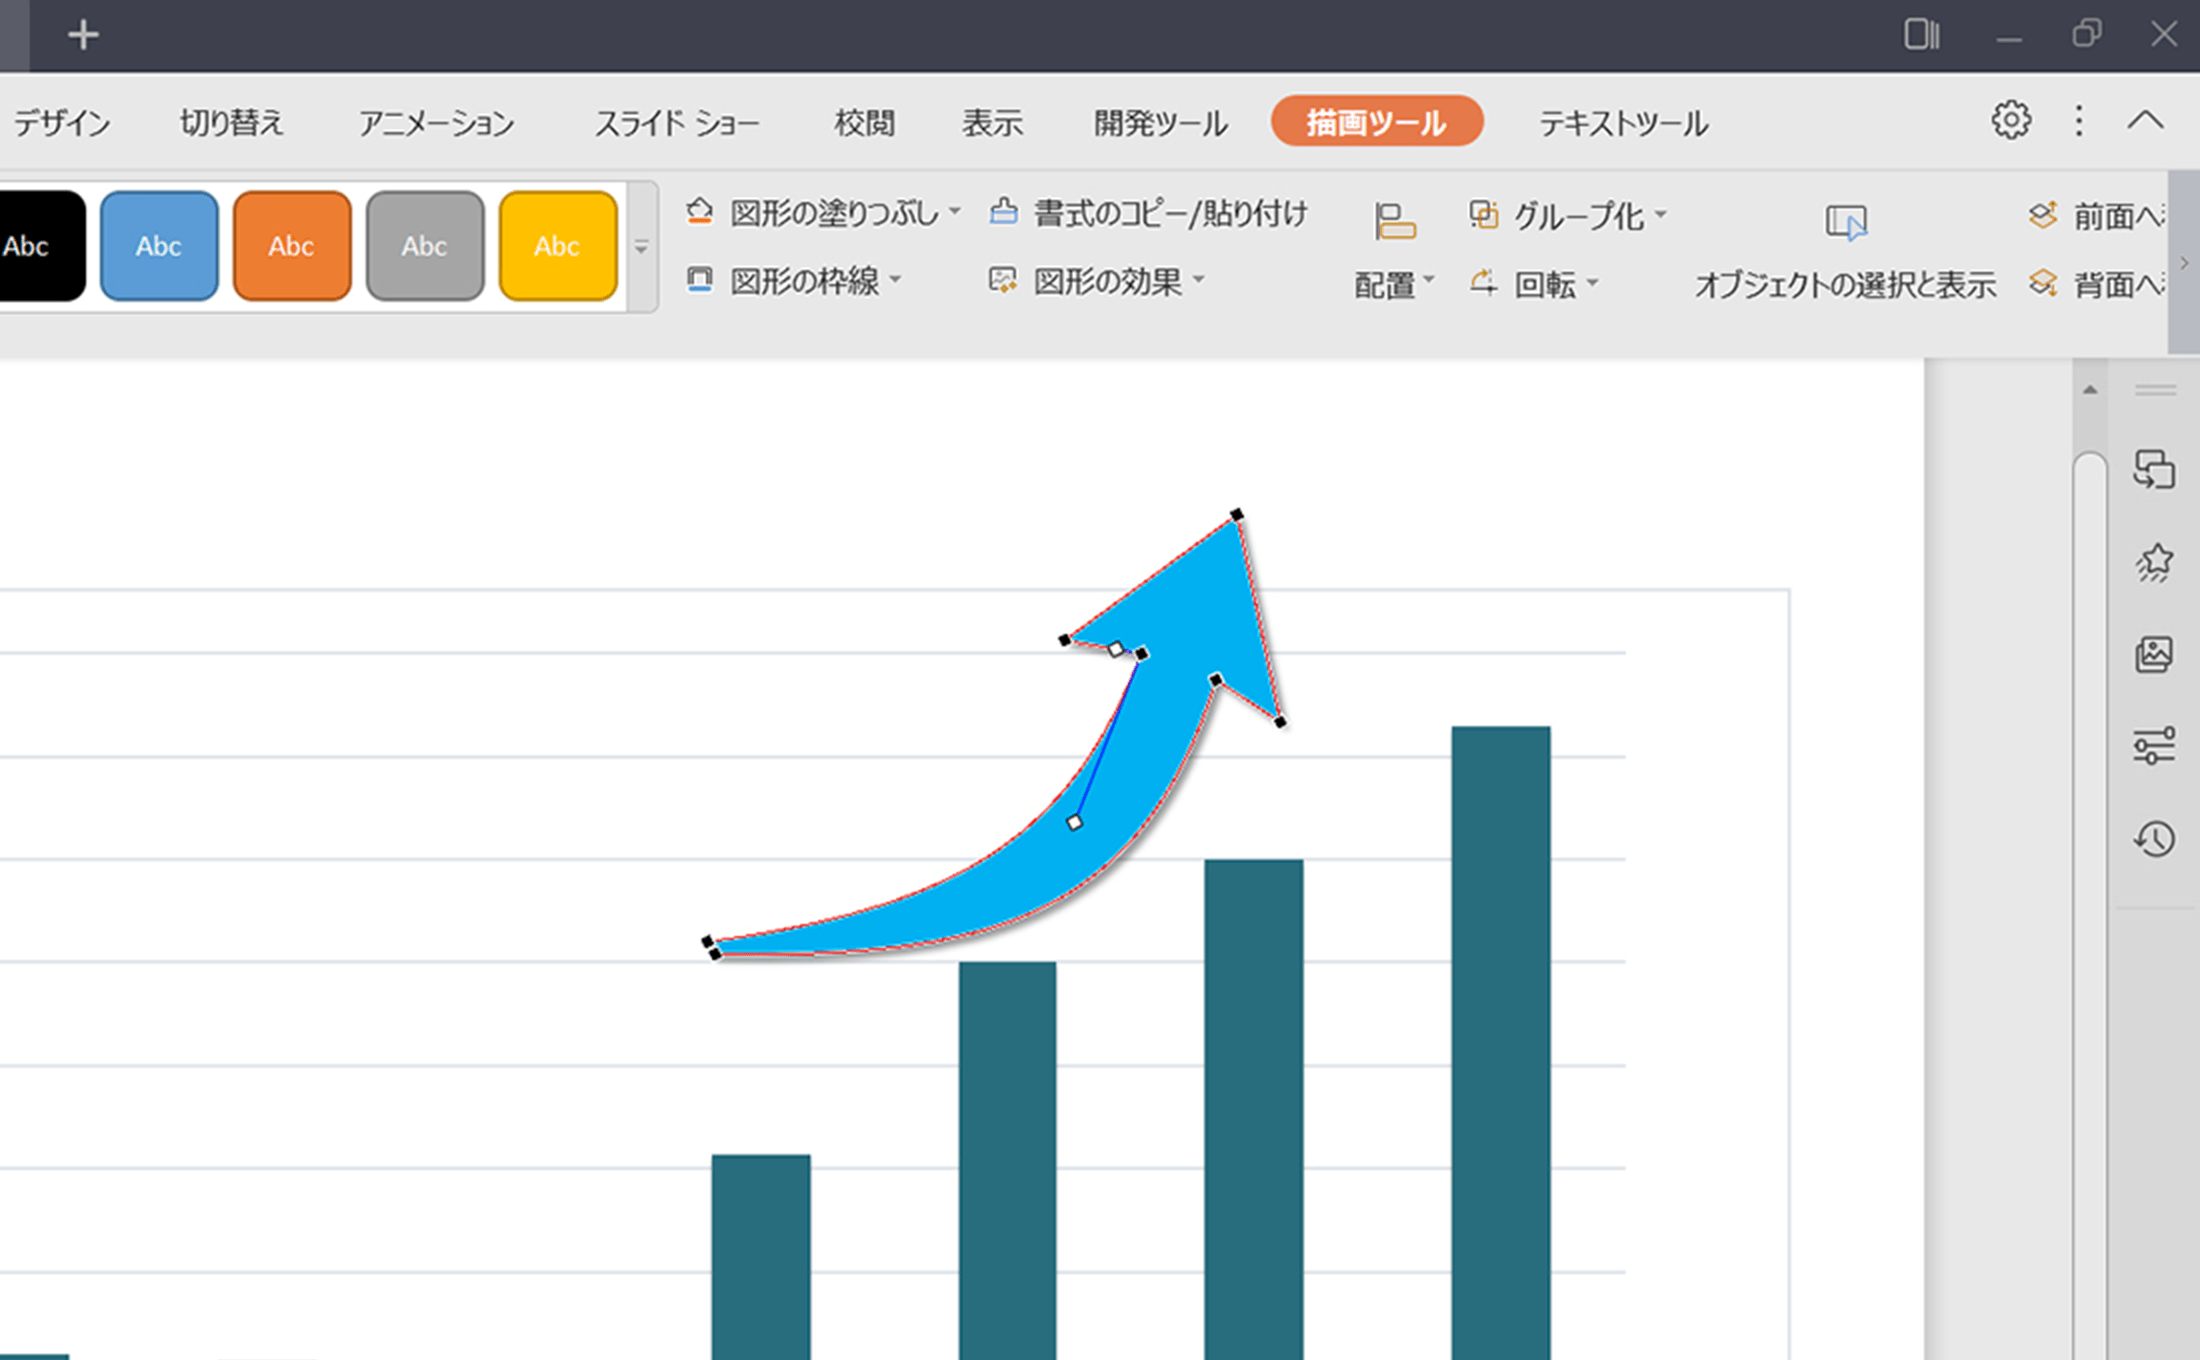Open the history clock sidebar icon
Screen dimensions: 2200x1360
point(2154,839)
